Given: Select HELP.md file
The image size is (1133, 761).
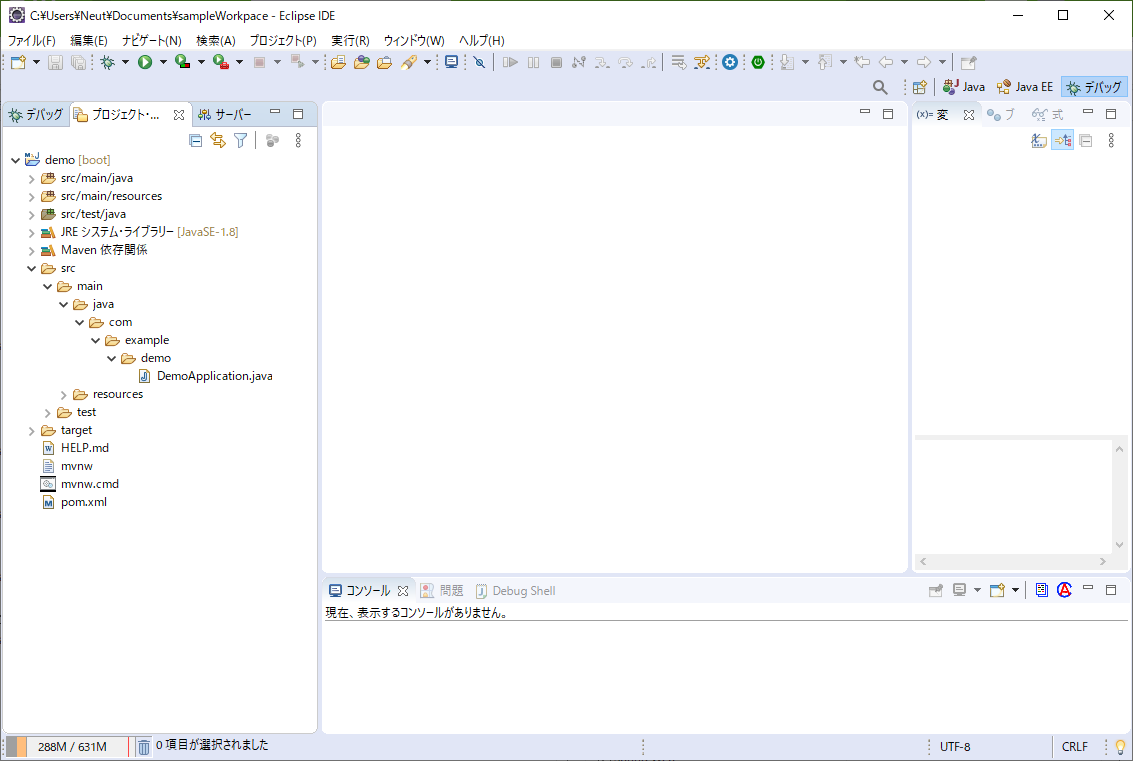Looking at the screenshot, I should (76, 448).
